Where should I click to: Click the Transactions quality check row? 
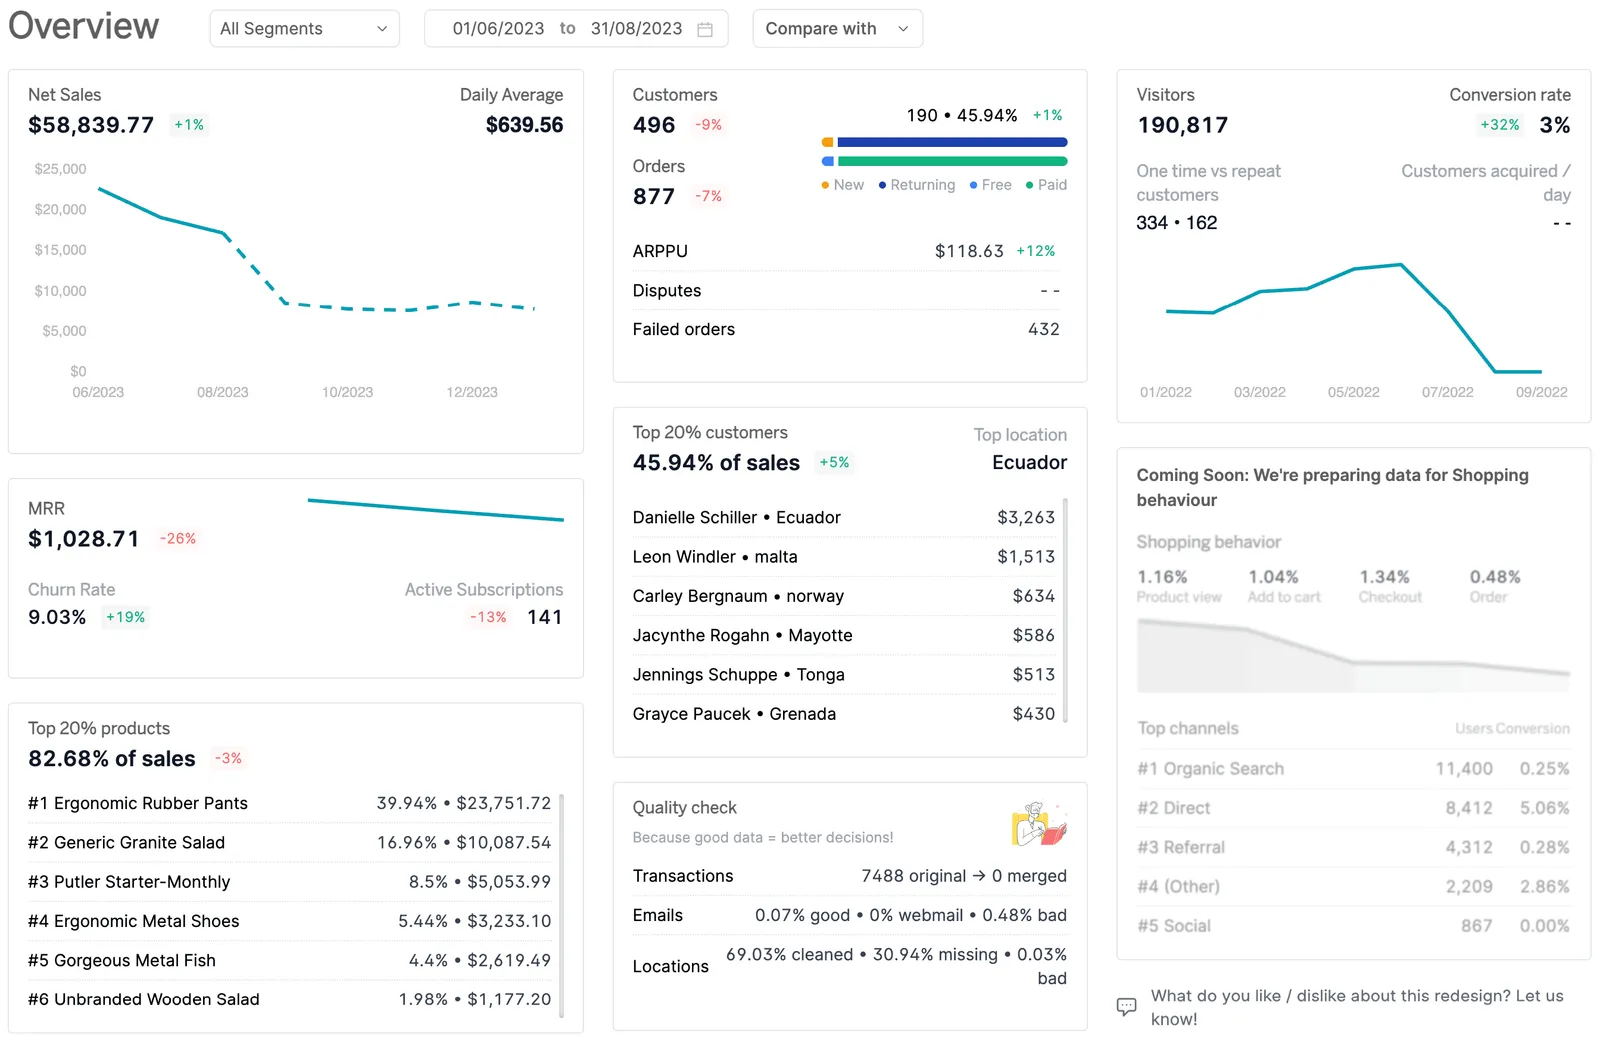(x=849, y=876)
